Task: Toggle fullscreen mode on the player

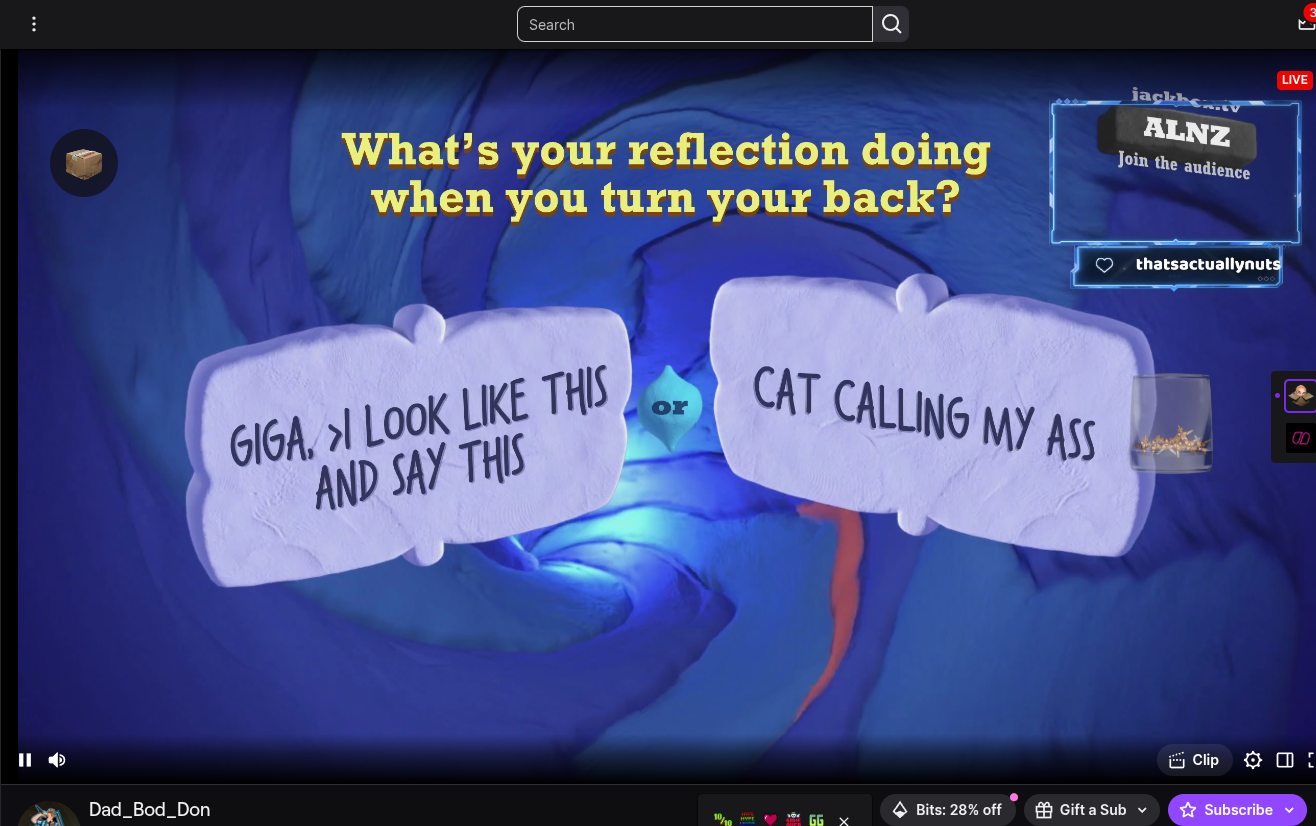Action: pyautogui.click(x=1311, y=760)
